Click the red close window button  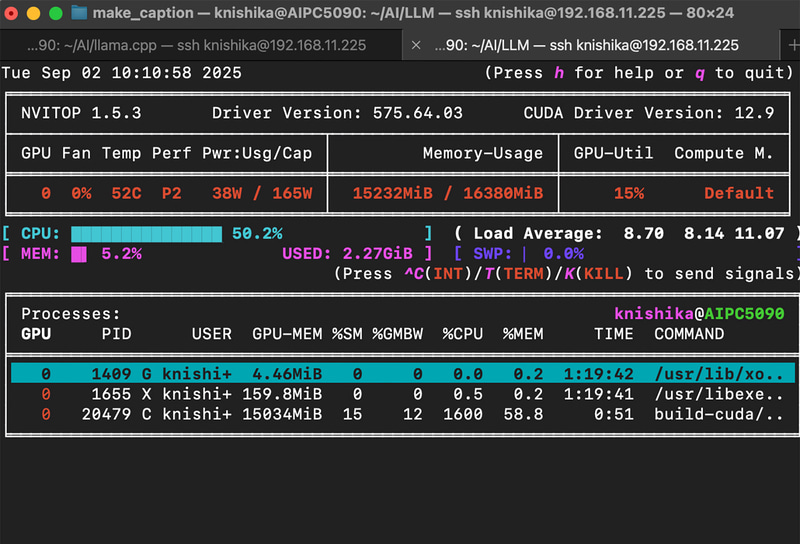(11, 13)
